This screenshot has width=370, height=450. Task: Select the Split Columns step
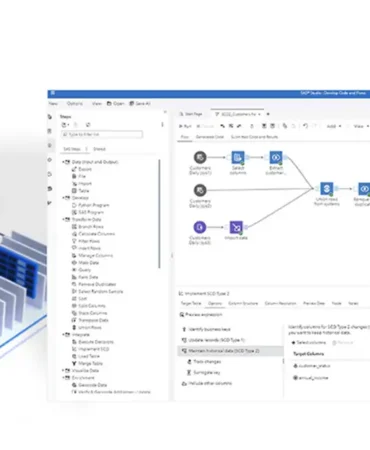click(x=89, y=306)
